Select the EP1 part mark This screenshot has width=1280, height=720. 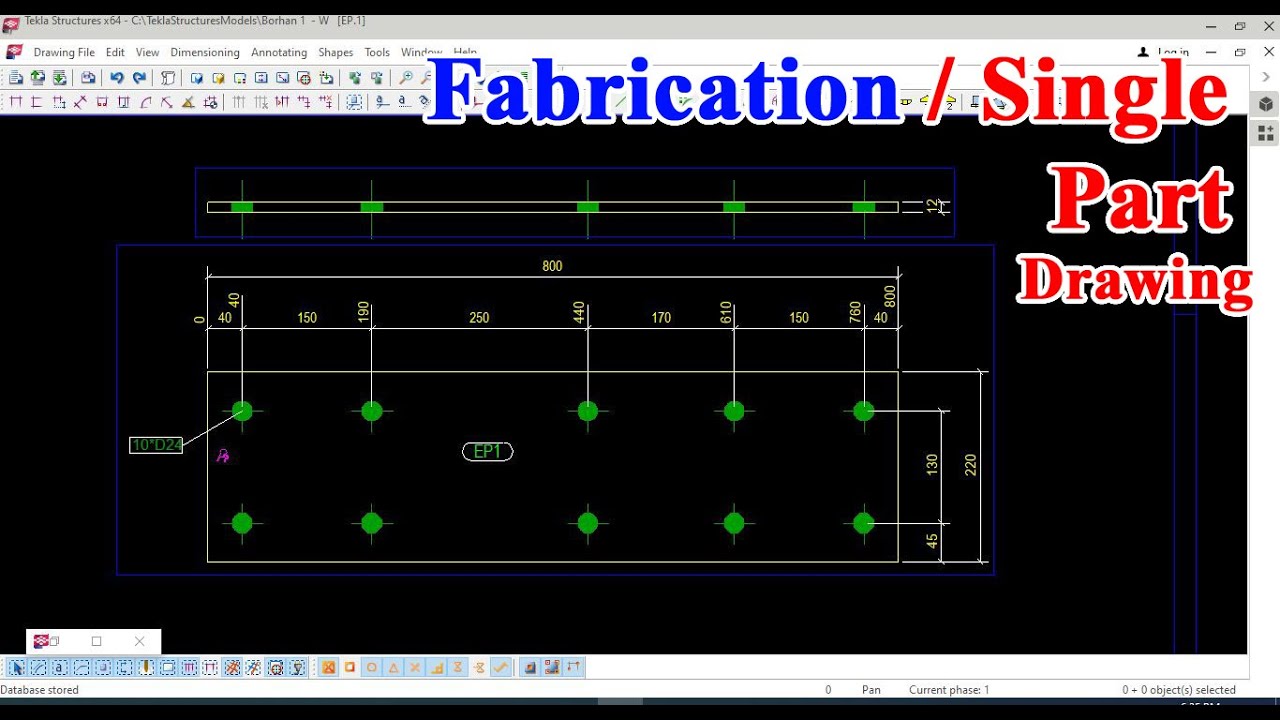click(x=487, y=452)
